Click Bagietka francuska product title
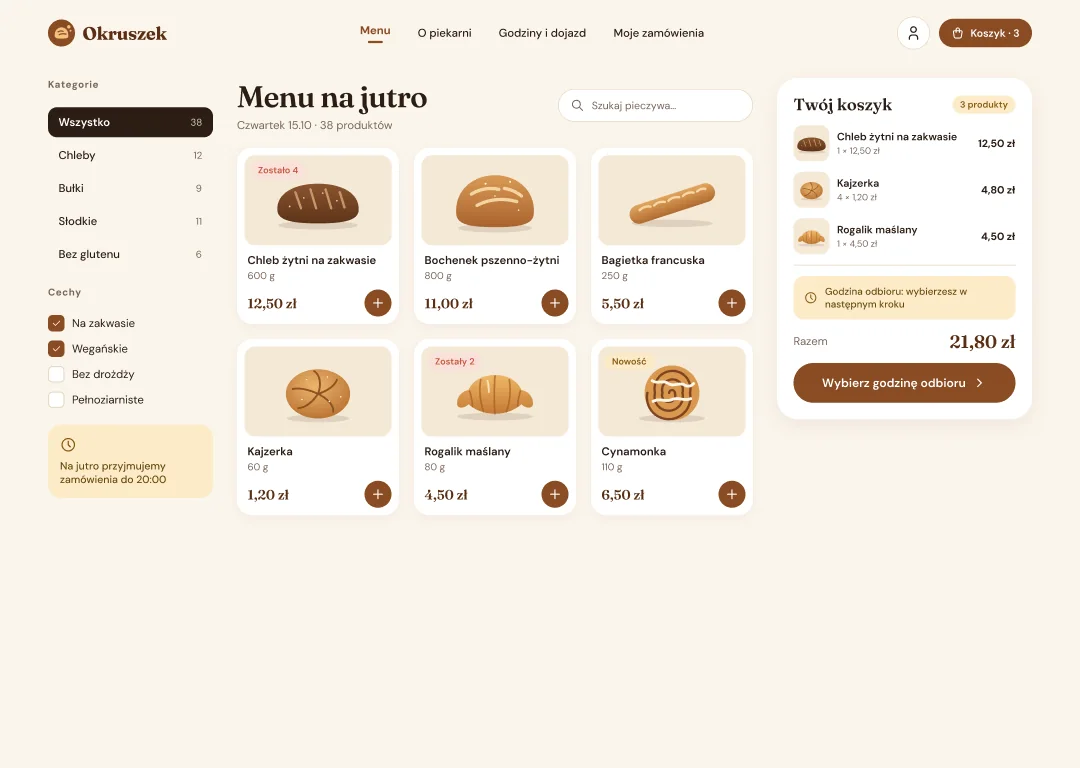Image resolution: width=1080 pixels, height=768 pixels. (x=653, y=260)
